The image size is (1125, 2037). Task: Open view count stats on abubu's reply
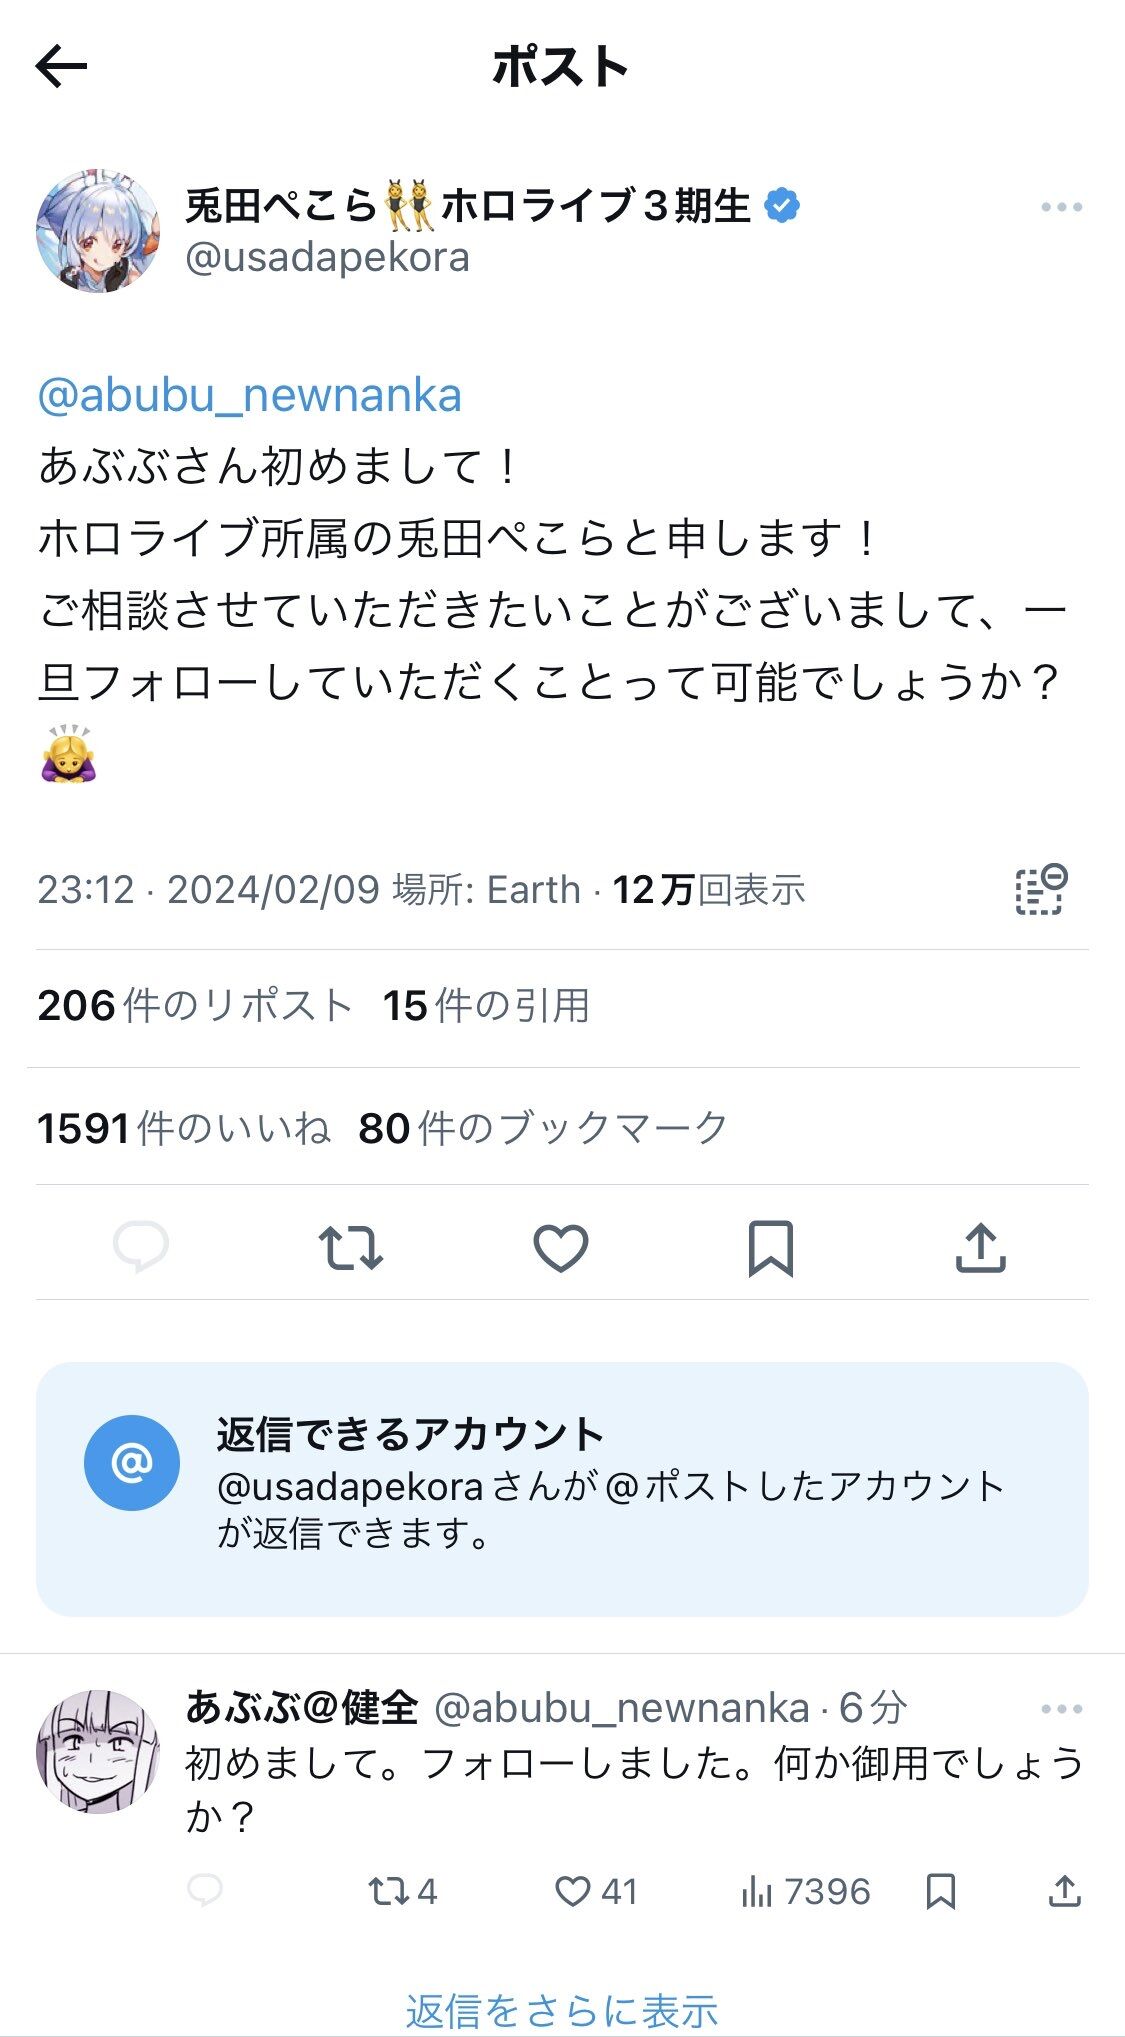point(805,1891)
